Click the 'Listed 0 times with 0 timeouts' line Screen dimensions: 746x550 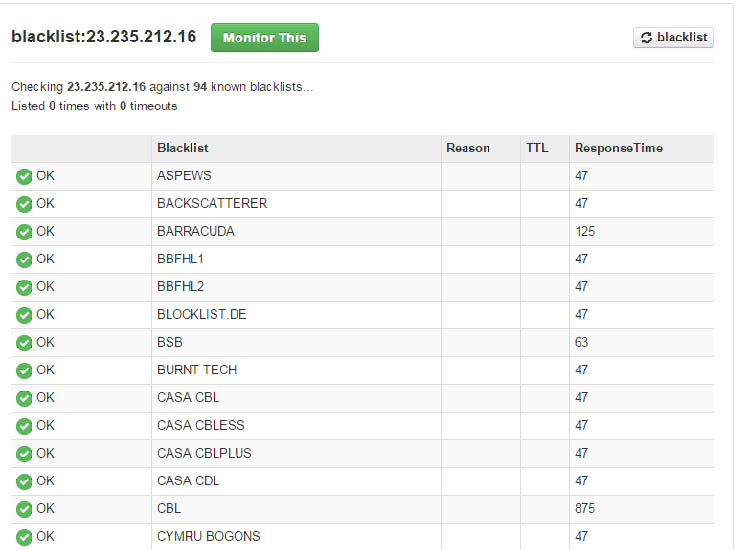pos(94,106)
